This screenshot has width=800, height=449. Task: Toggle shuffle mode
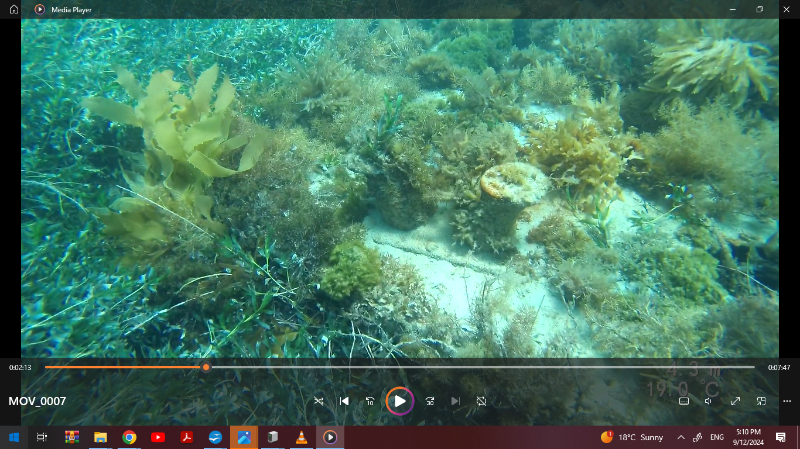tap(319, 401)
